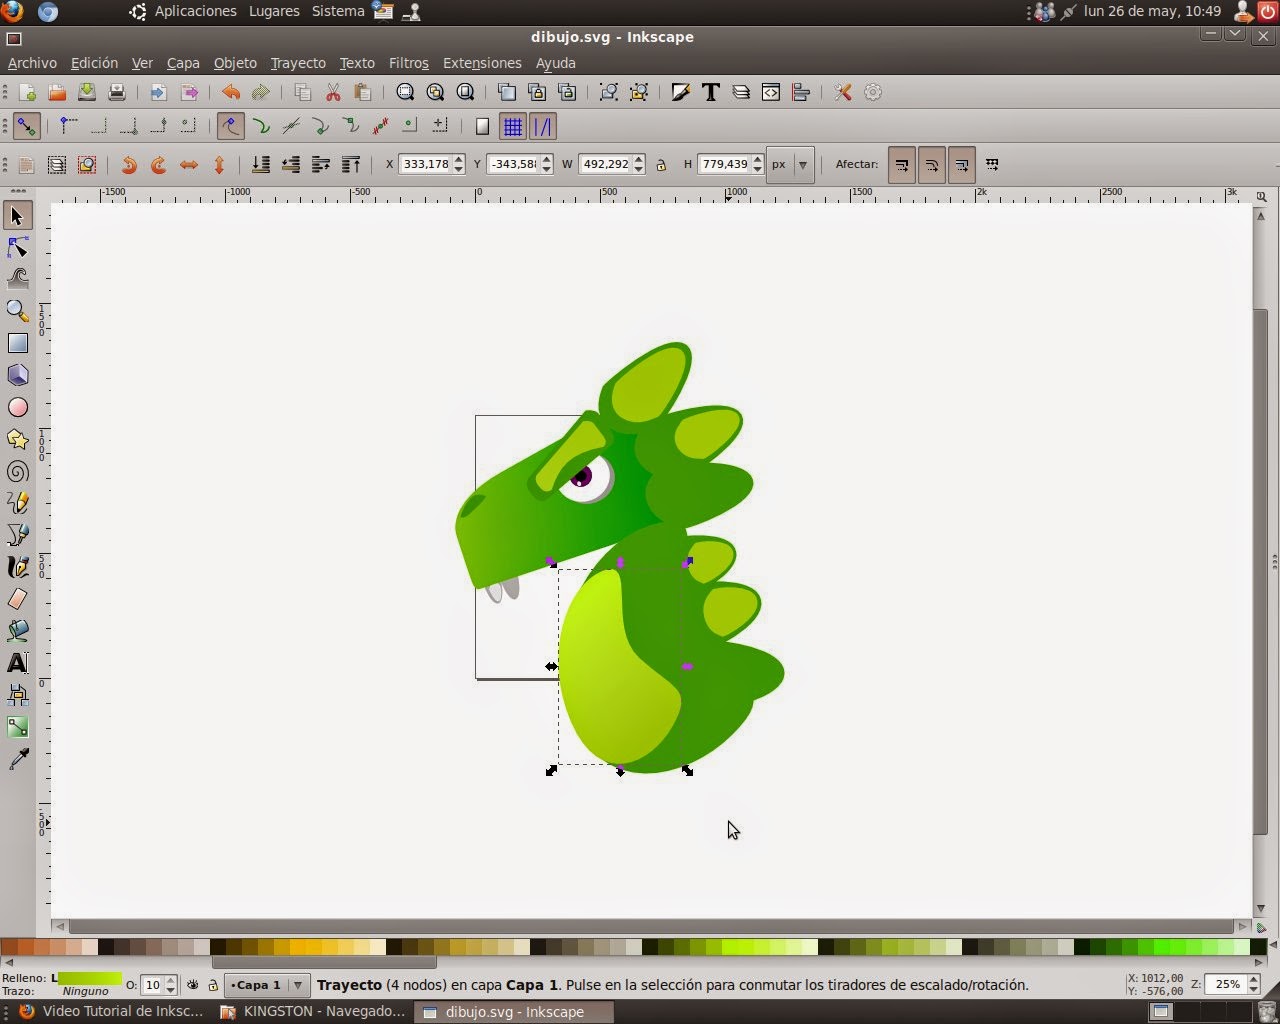Select the Bezier/Pen tool in the toolbox
The image size is (1280, 1024).
[x=18, y=534]
